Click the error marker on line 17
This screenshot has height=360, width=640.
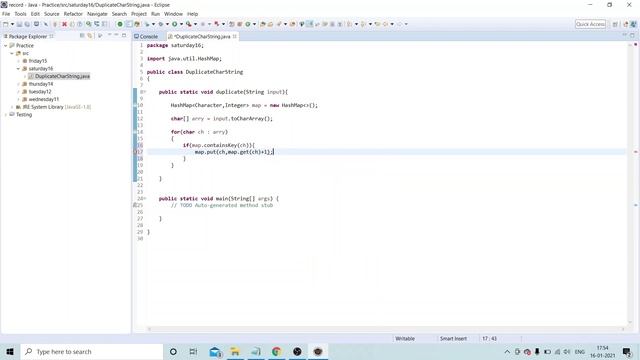point(135,152)
